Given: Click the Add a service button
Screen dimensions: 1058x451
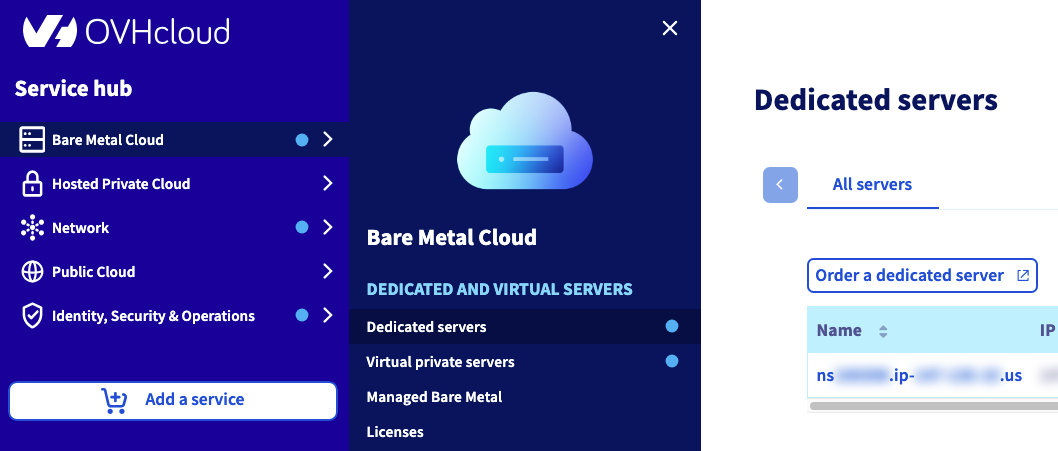Looking at the screenshot, I should pyautogui.click(x=173, y=400).
